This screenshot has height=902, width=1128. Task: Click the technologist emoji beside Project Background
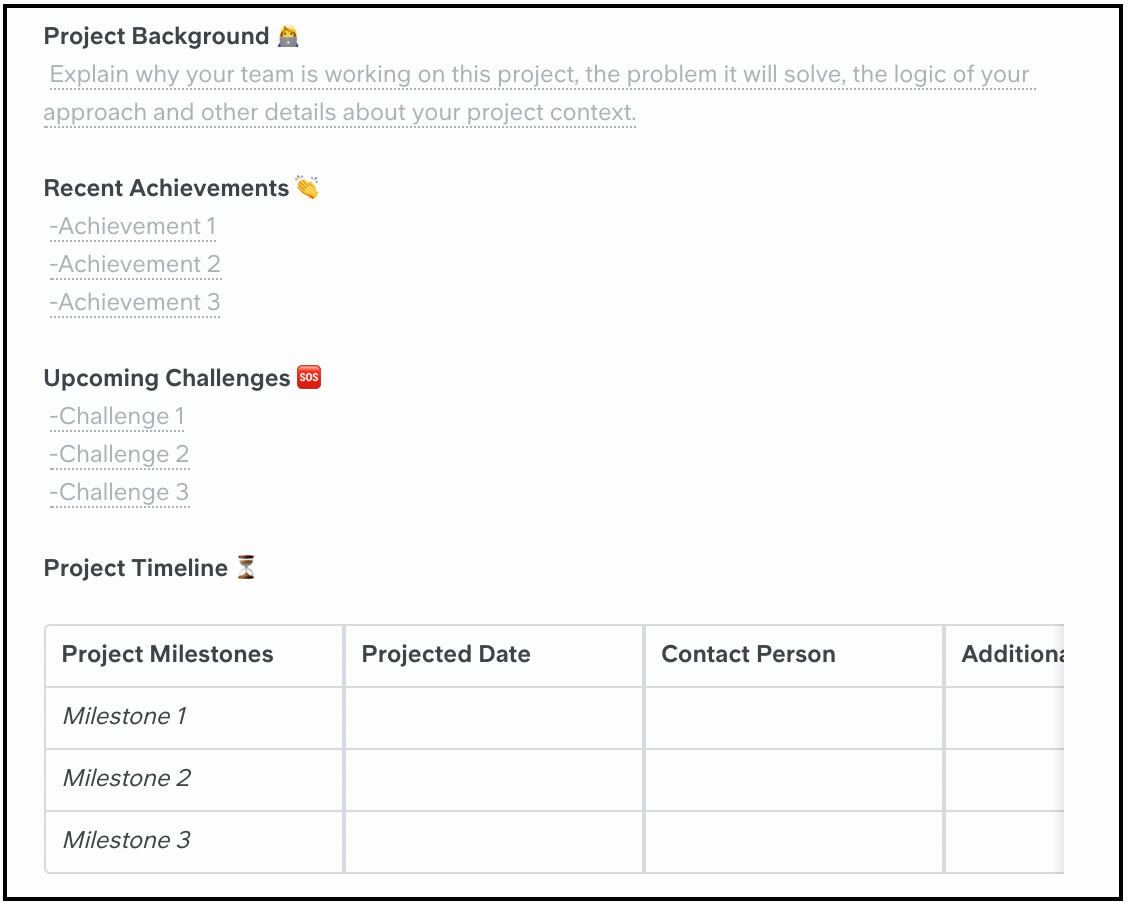[x=288, y=36]
